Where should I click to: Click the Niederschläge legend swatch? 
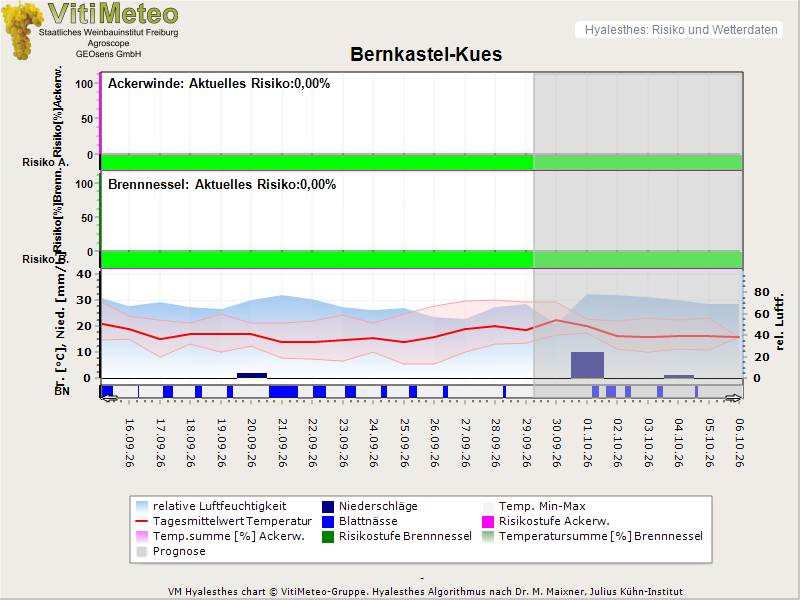click(x=328, y=507)
